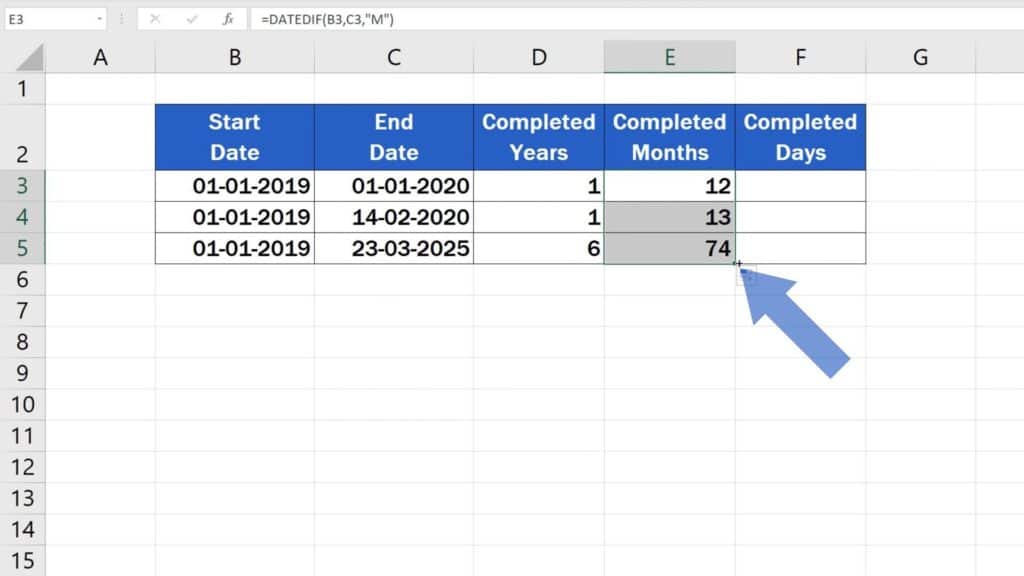Click inside the Name Box showing E3
Viewport: 1024px width, 576px height.
pos(50,19)
